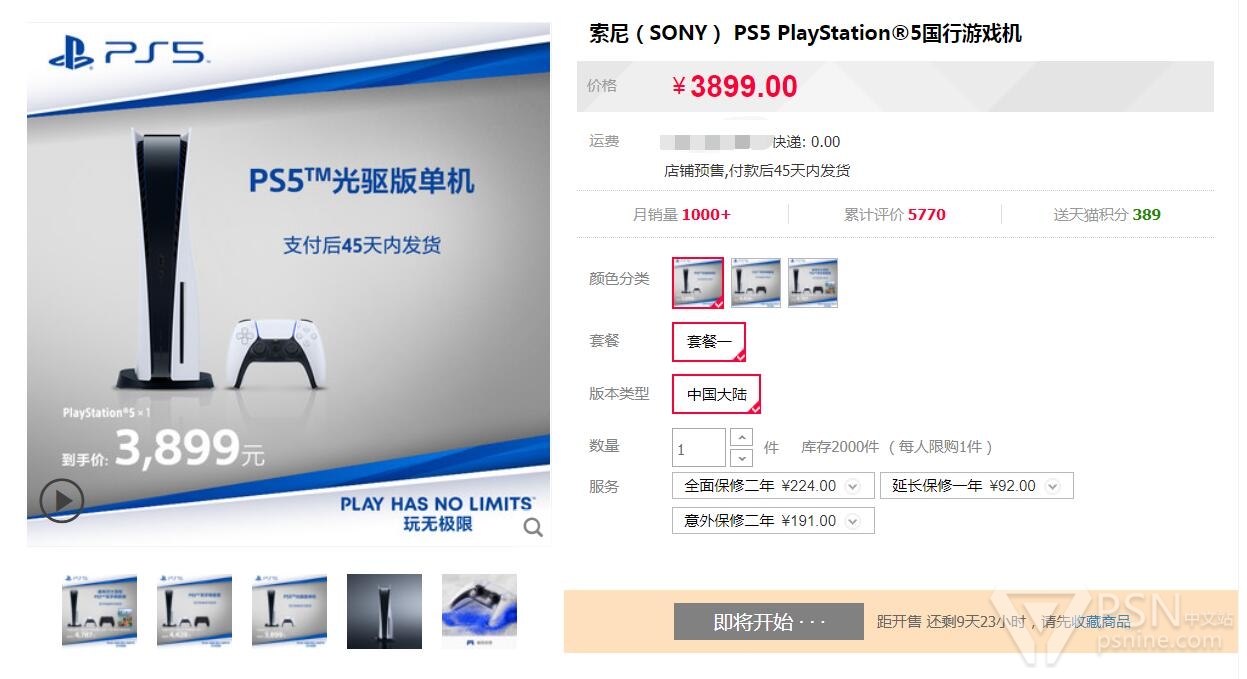Select the third color option thumbnail
Image resolution: width=1247 pixels, height=679 pixels.
click(812, 283)
